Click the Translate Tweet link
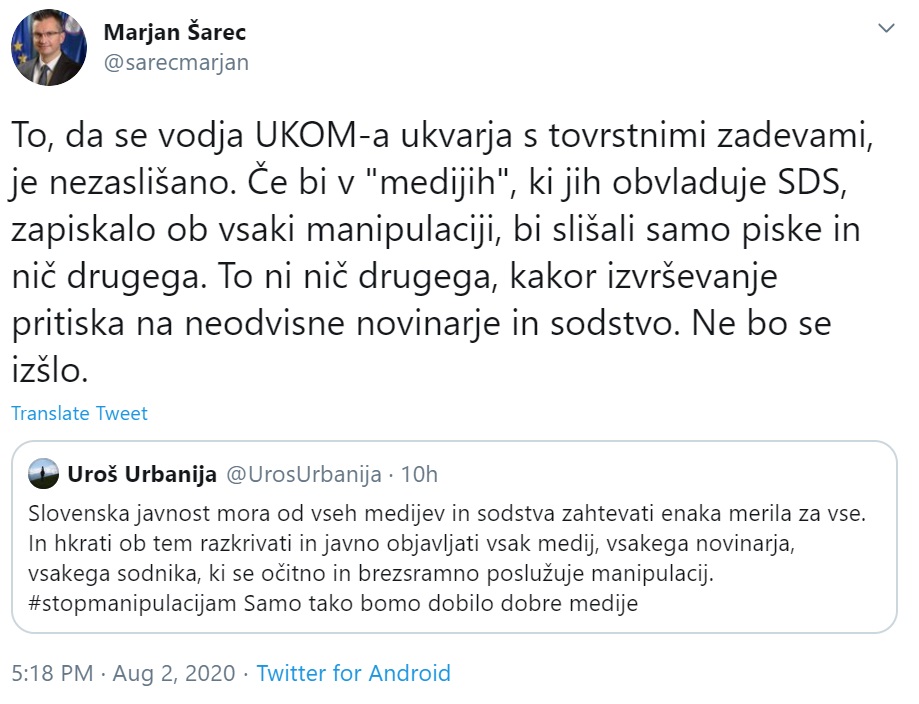Viewport: 919px width, 704px height. click(80, 413)
